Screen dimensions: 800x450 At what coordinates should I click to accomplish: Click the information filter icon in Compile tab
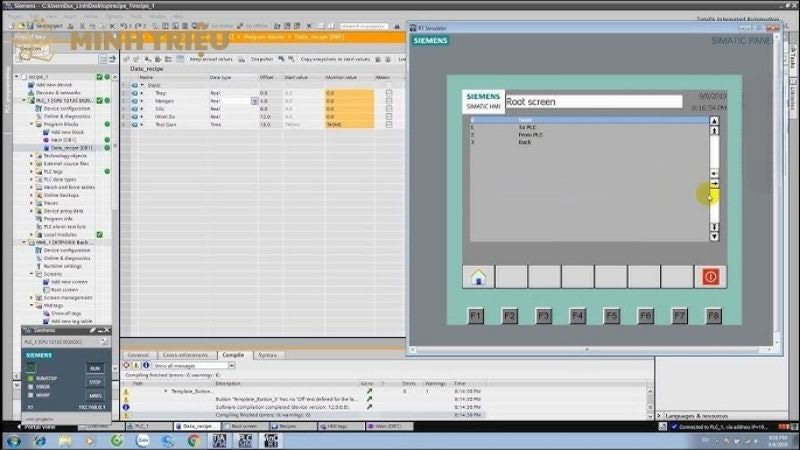(x=147, y=366)
